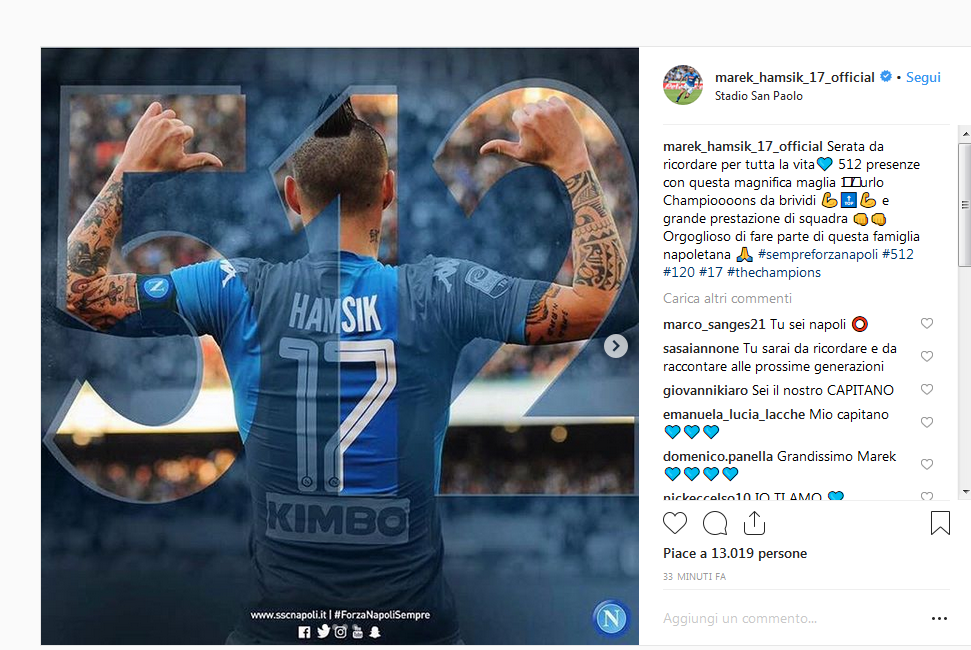Click the comments scrollbar up arrow
Screen dimensions: 971x650
pos(965,134)
